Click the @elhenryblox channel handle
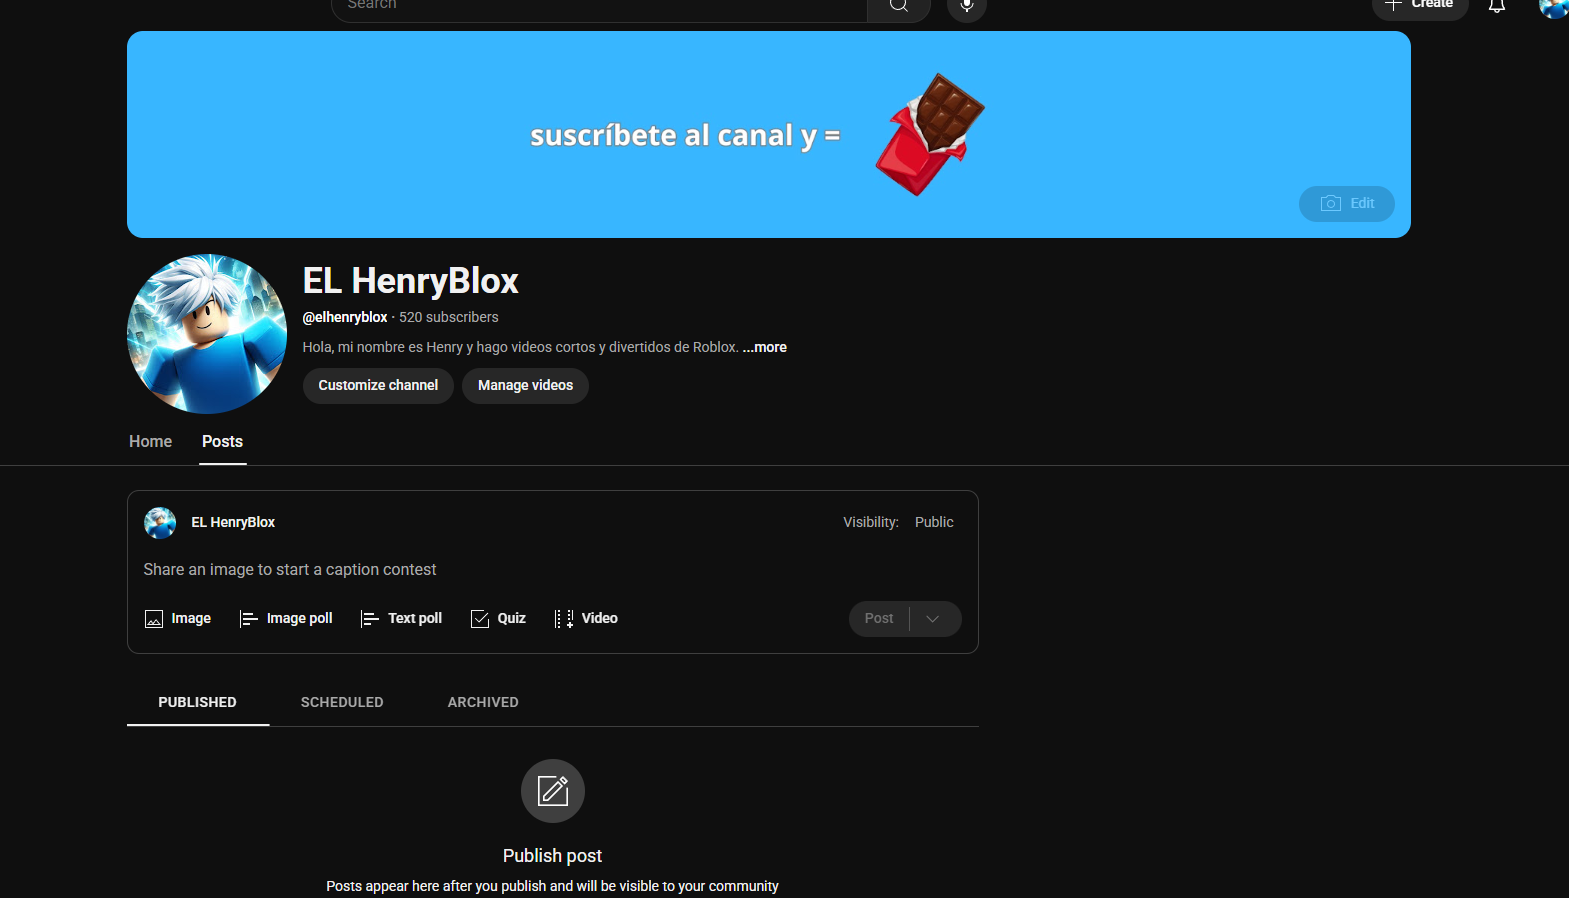The width and height of the screenshot is (1569, 898). click(x=345, y=317)
